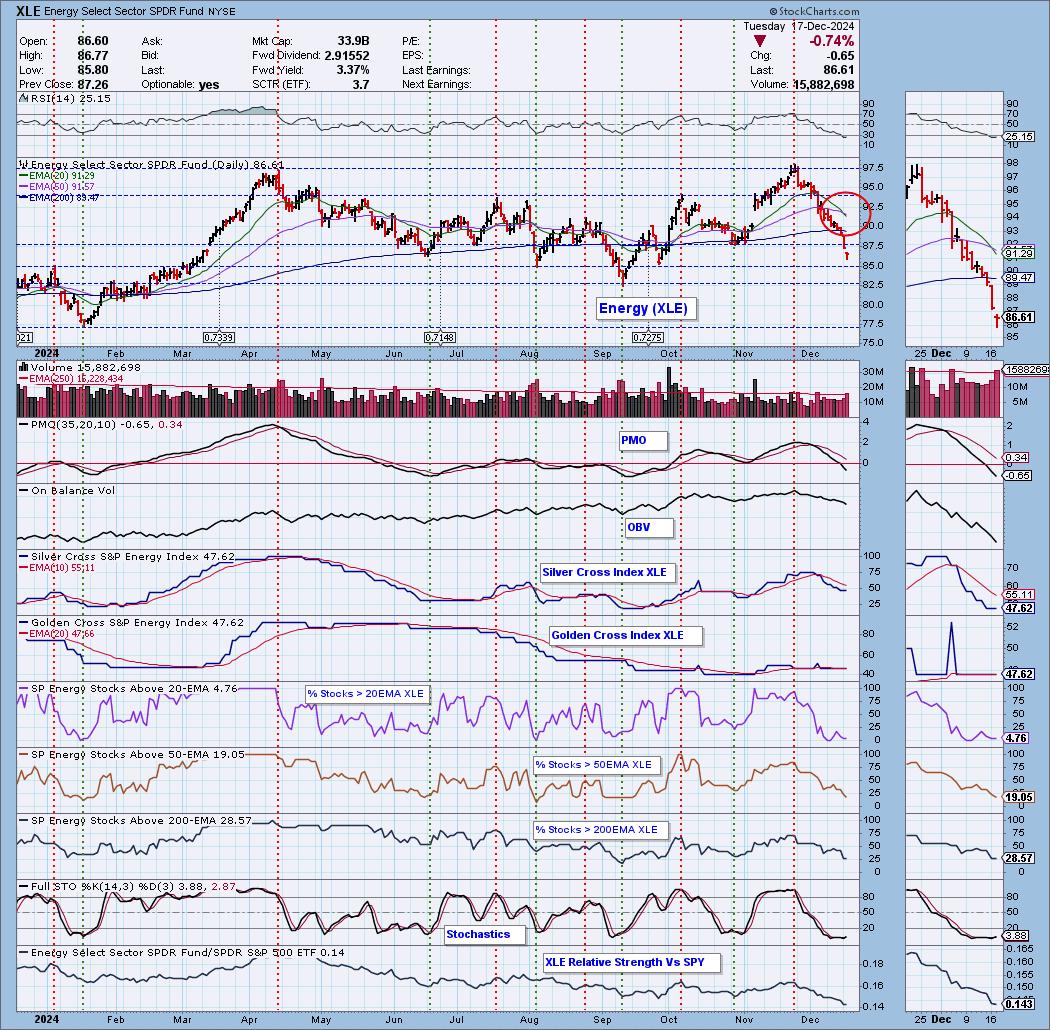Click the 86.61 price tag on zoom panel

point(1019,317)
